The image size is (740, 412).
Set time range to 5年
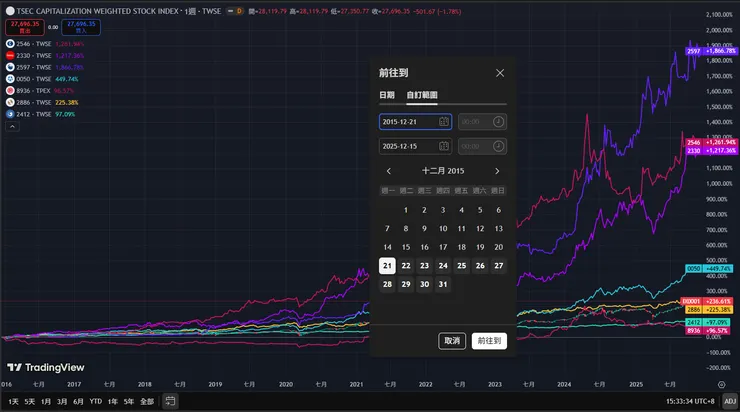pos(129,402)
